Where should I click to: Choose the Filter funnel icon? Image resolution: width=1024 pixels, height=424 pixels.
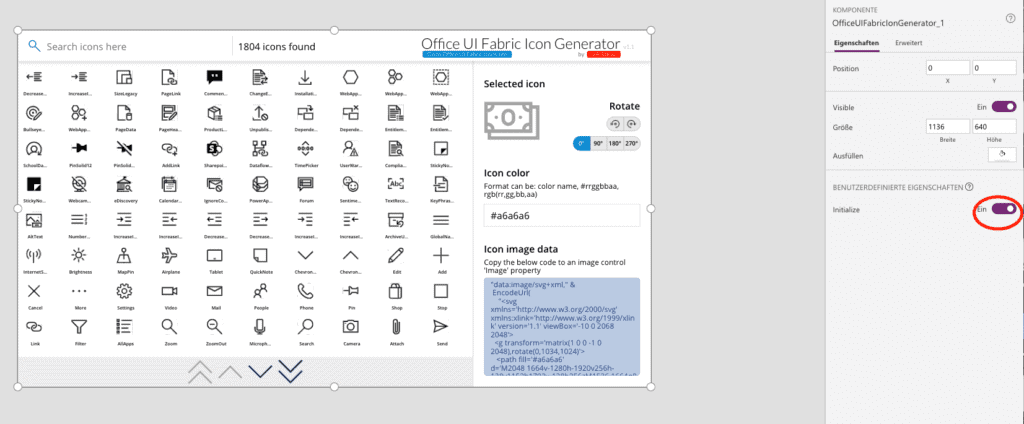click(79, 327)
